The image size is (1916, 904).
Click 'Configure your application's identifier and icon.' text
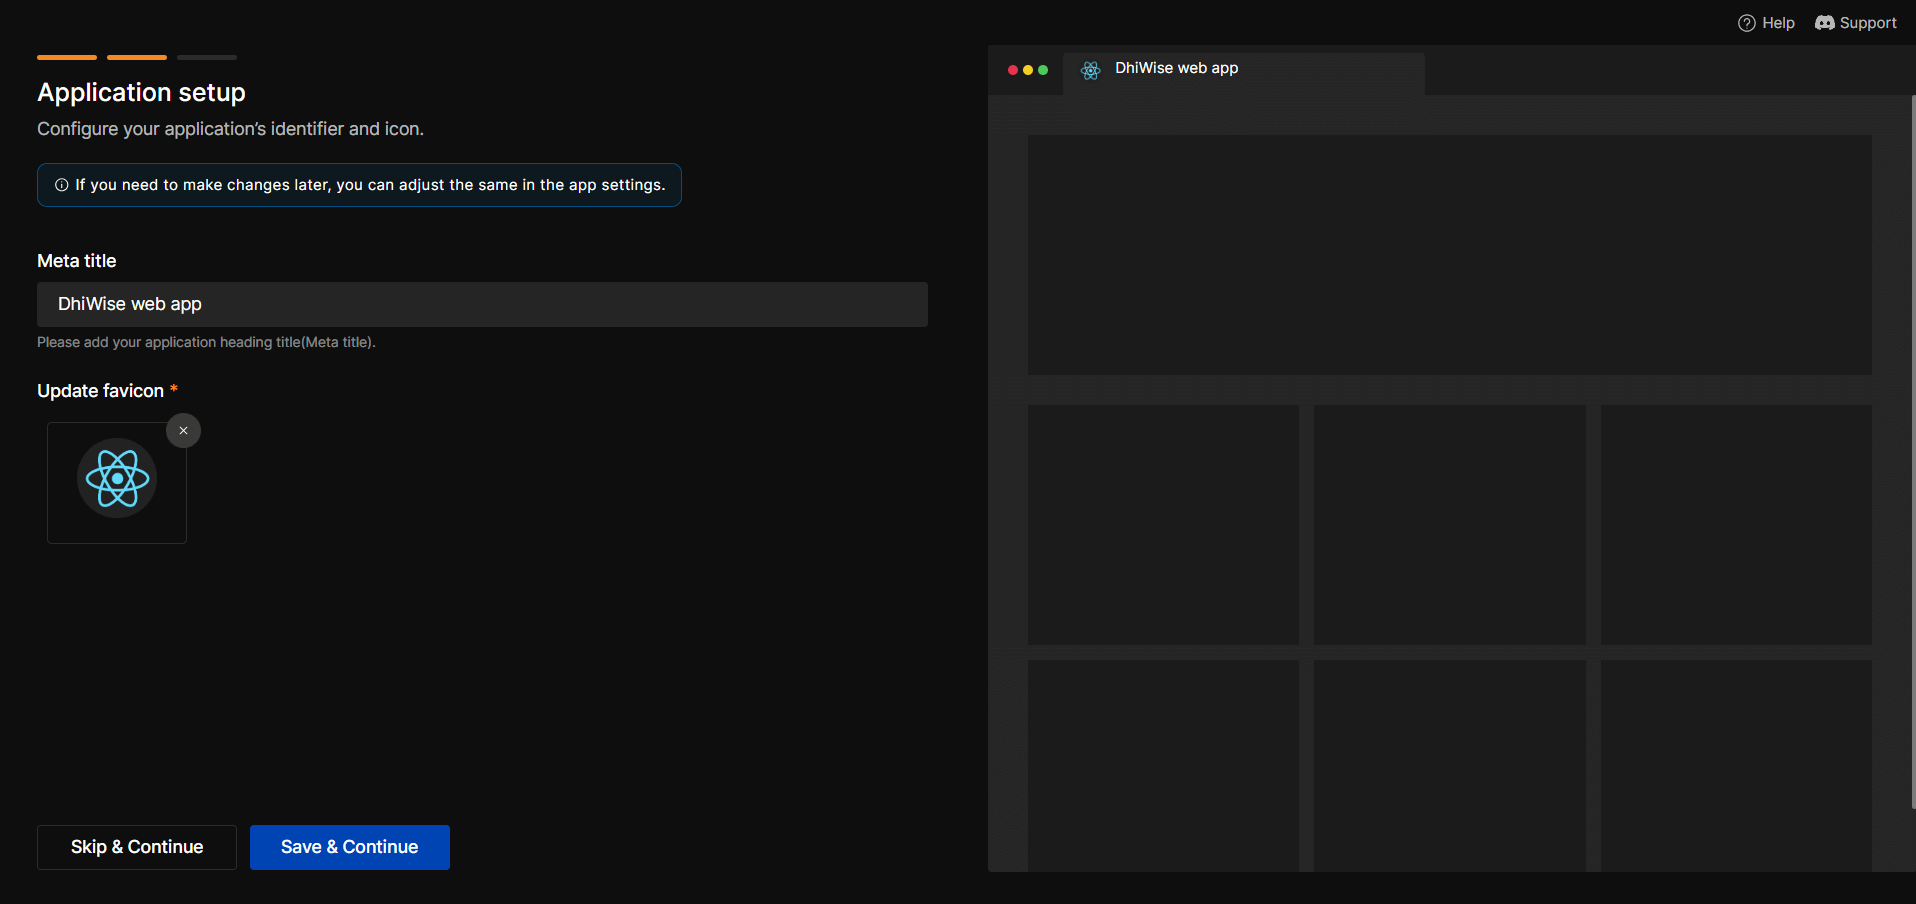coord(231,129)
